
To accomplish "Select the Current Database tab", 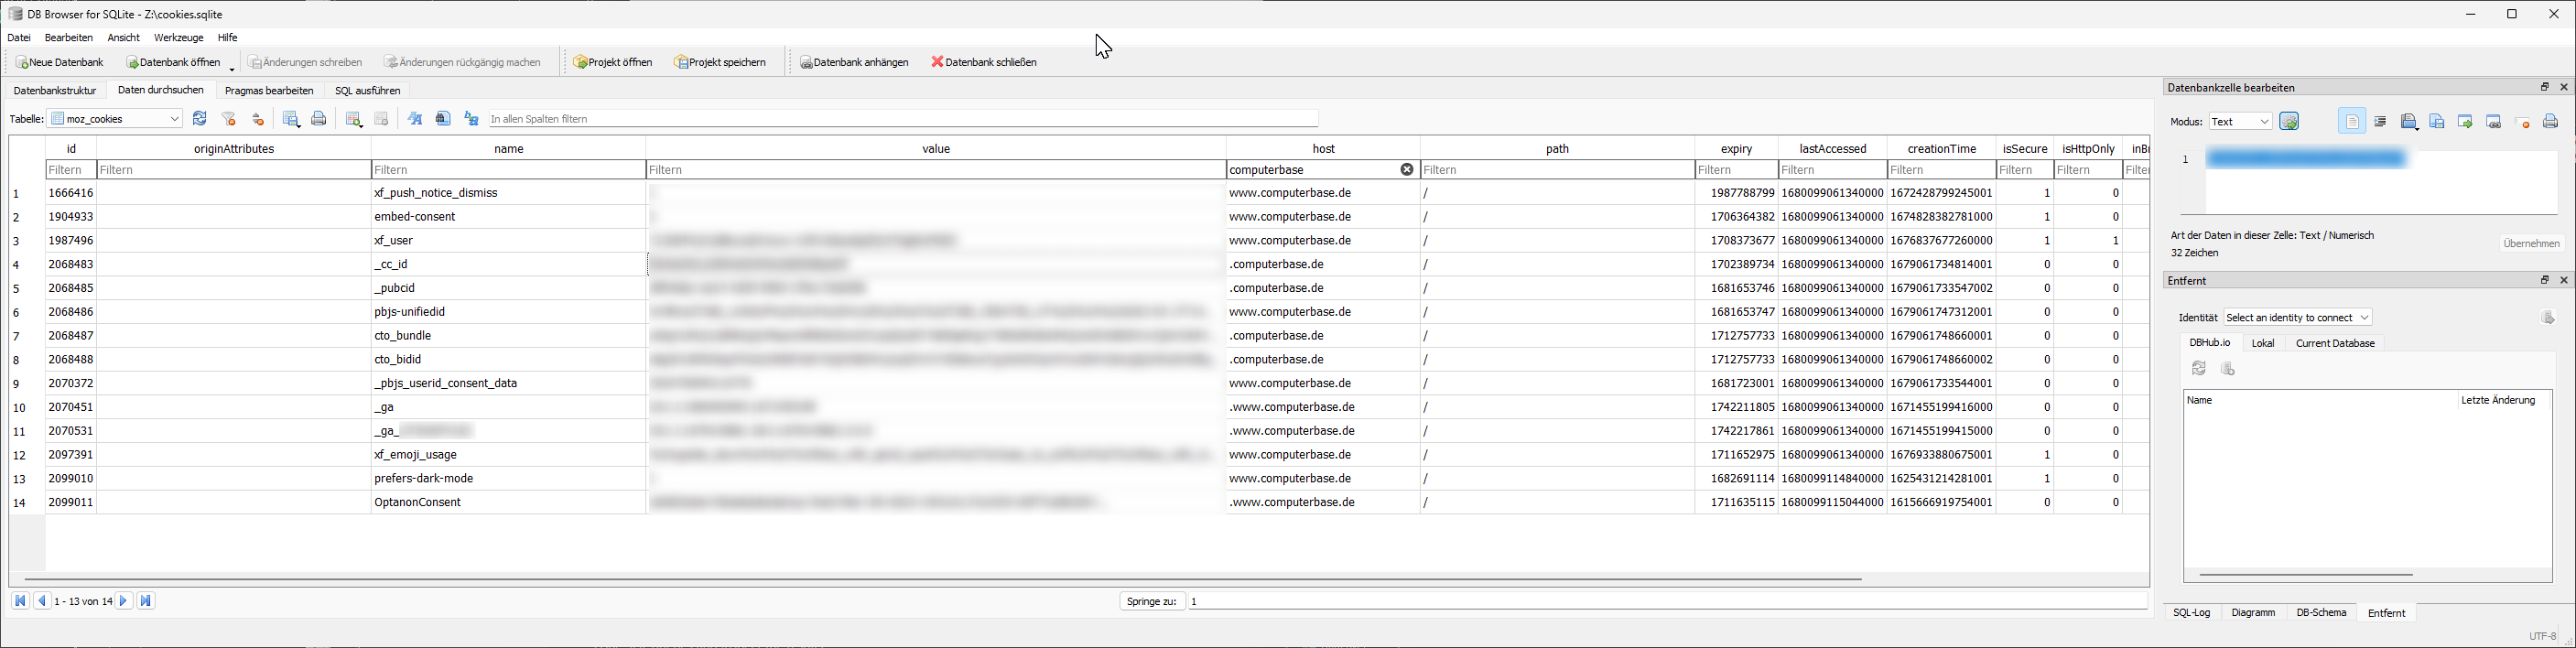I will coord(2335,343).
